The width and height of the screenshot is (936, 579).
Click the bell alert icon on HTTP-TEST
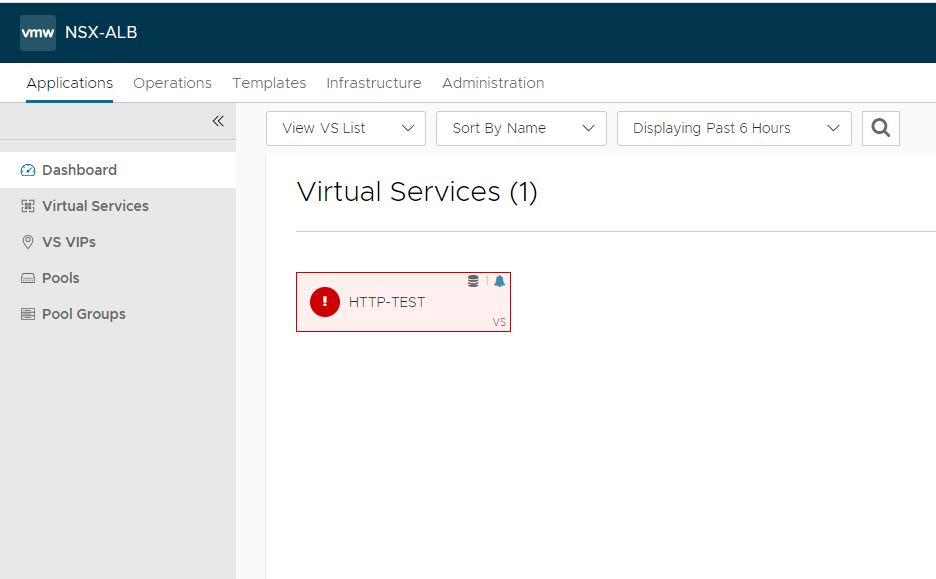(500, 281)
